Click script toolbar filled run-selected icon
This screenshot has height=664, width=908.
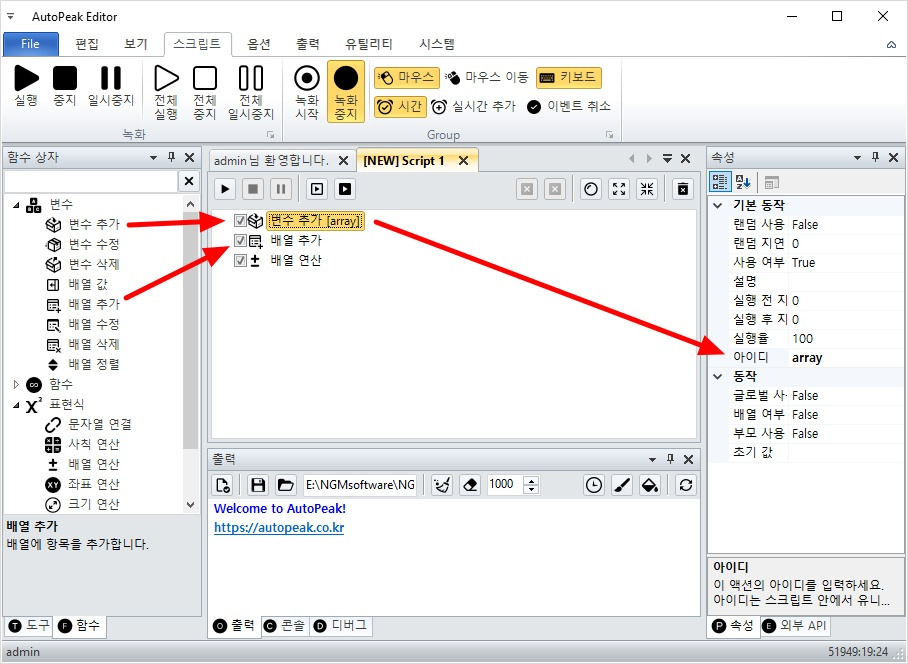345,189
